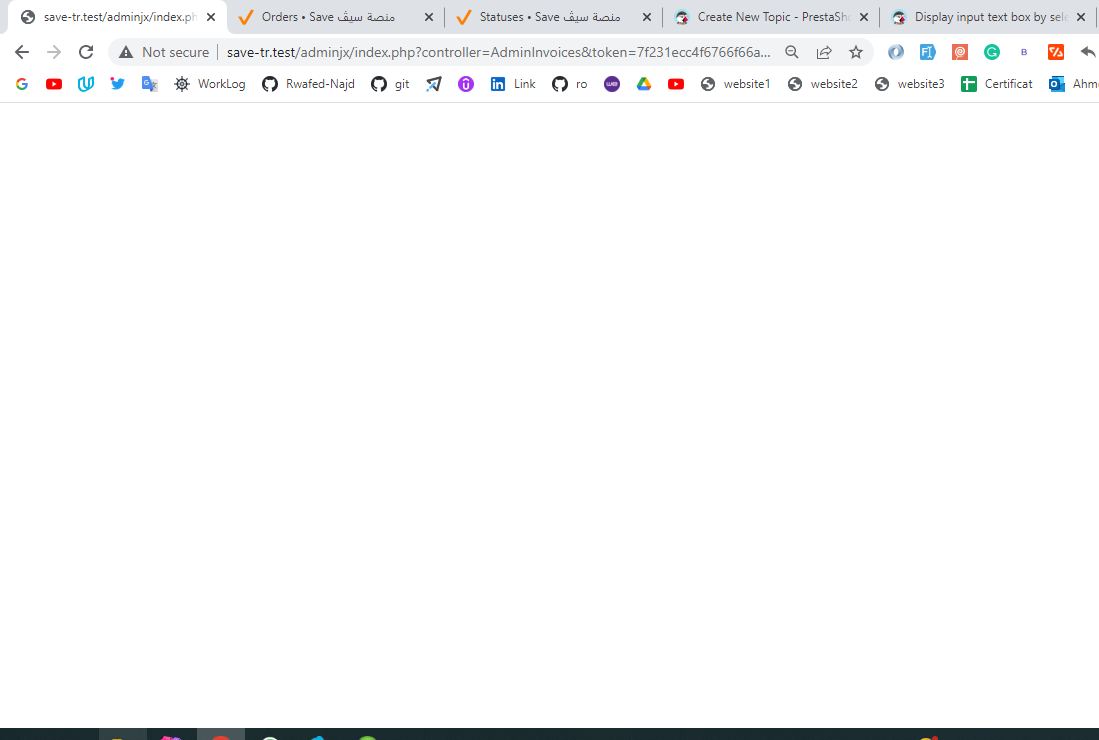
Task: Open the website2 bookmark
Action: tap(823, 84)
